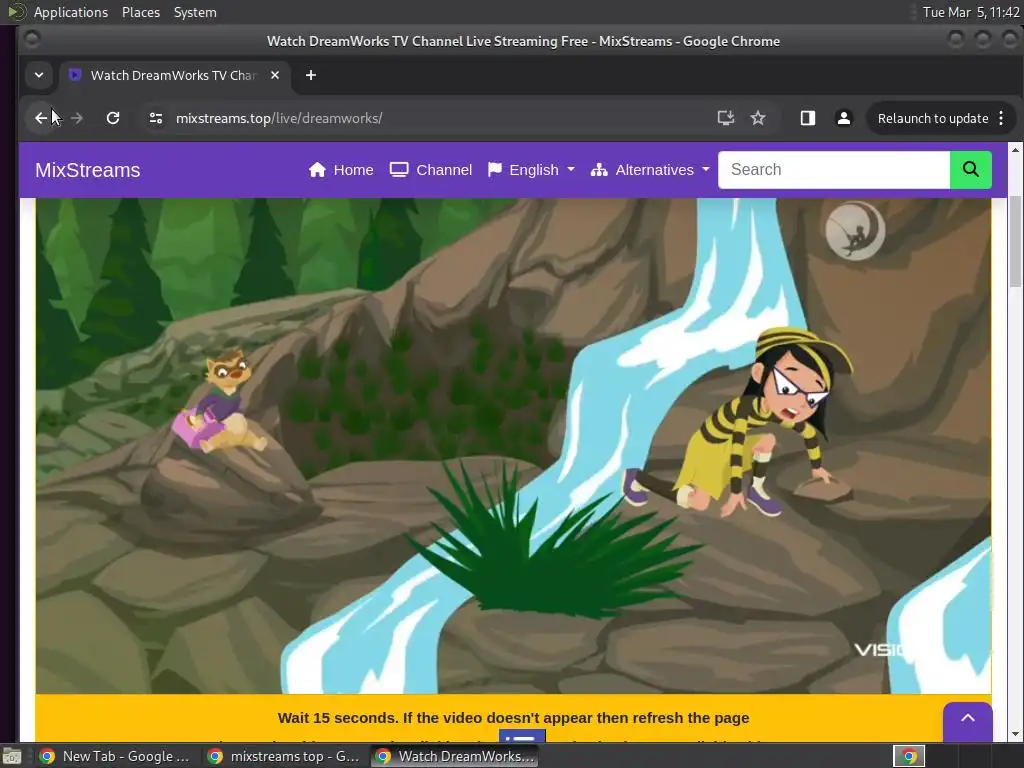Open the Channel link in navbar

[430, 170]
